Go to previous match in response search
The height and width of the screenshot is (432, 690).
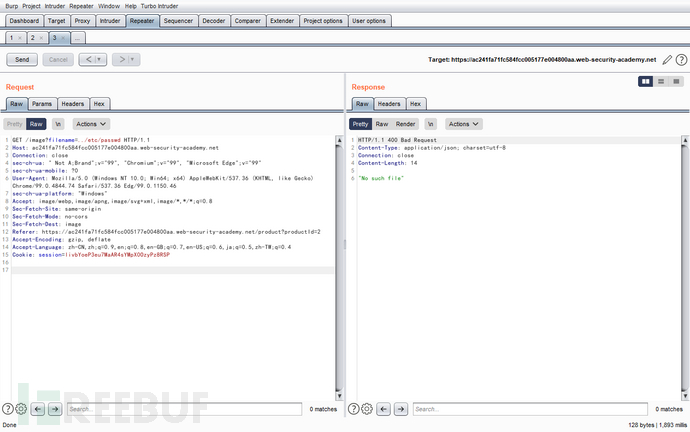pyautogui.click(x=384, y=409)
